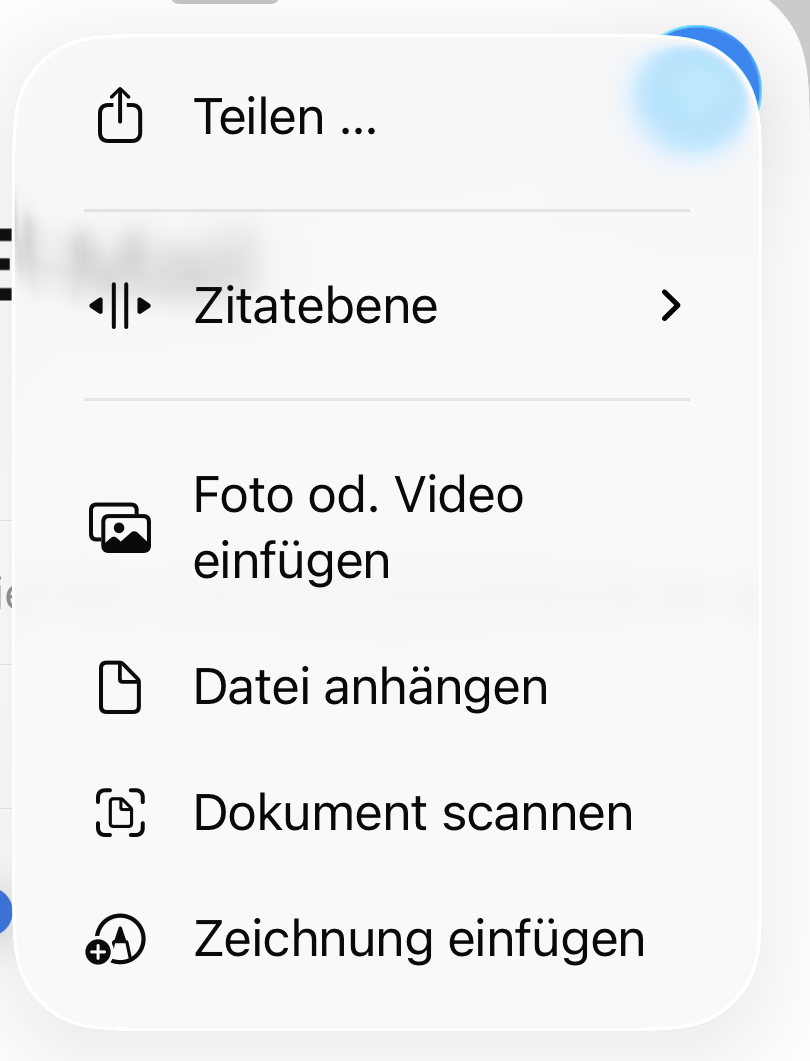Tap the partially hidden field at left edge
Image resolution: width=810 pixels, height=1061 pixels.
pos(5,595)
